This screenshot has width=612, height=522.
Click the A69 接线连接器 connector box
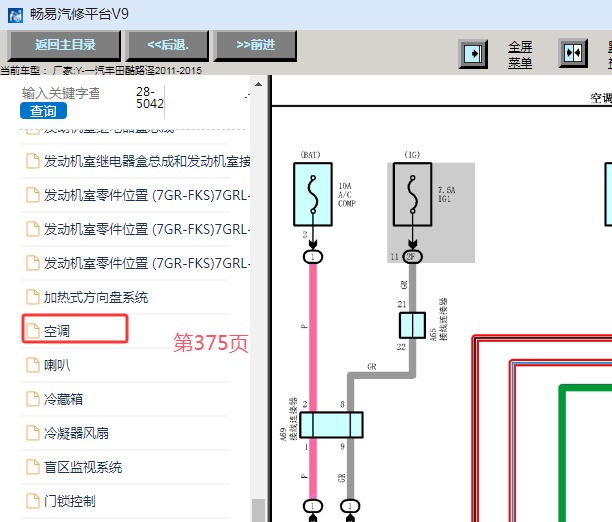(x=331, y=425)
